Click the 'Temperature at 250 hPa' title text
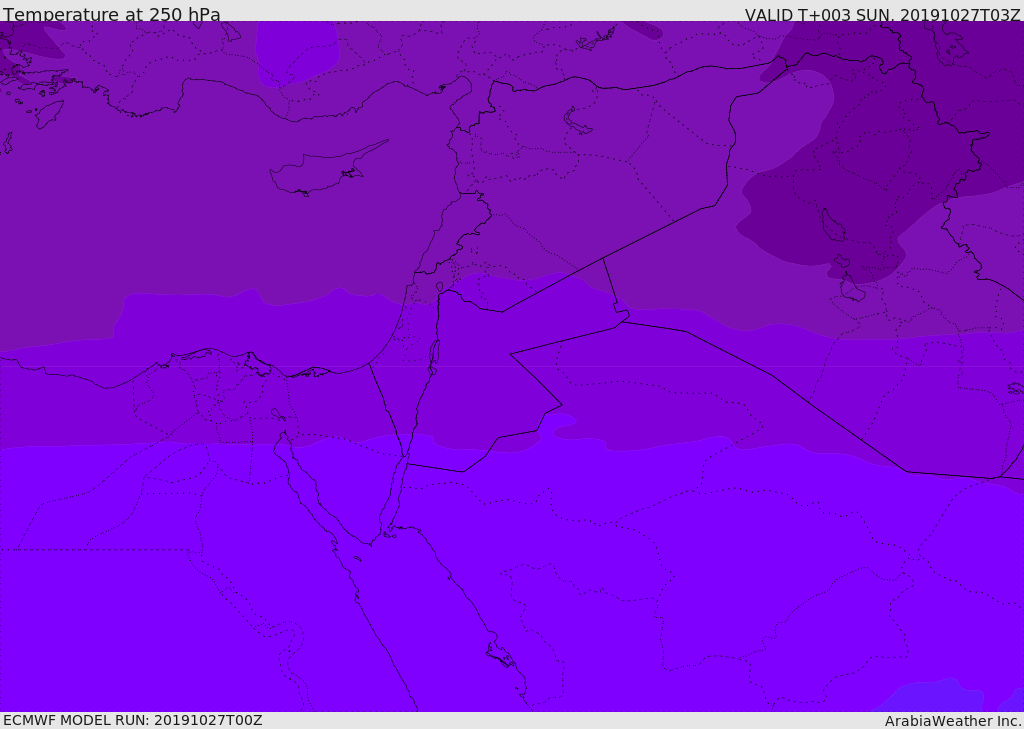Screen dimensions: 1024x729 tap(112, 14)
